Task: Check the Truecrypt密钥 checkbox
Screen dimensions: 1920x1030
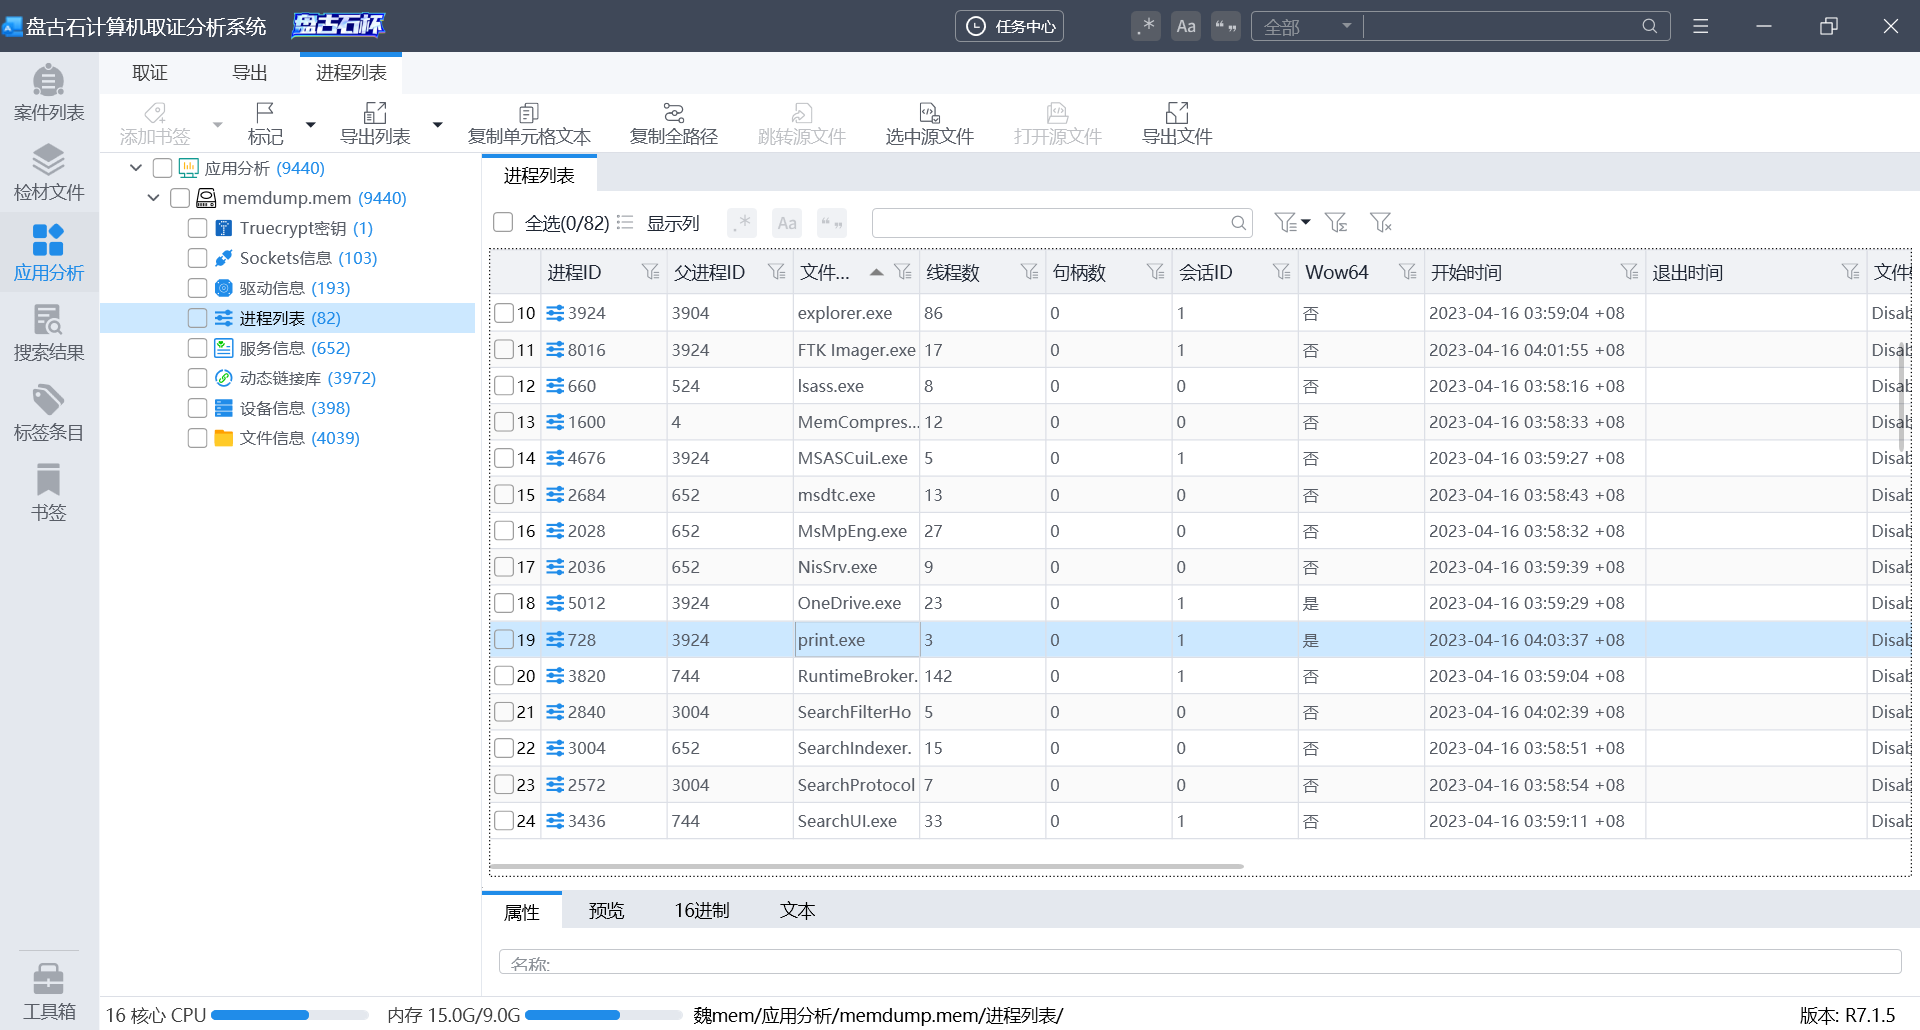Action: pyautogui.click(x=198, y=228)
